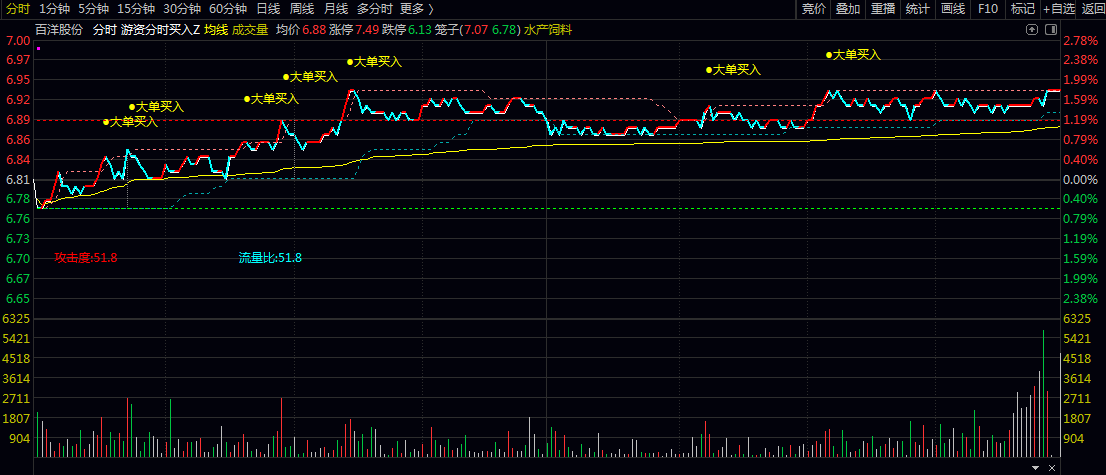Click the 返回 back button
Screen dimensions: 1106x475
pyautogui.click(x=1092, y=9)
